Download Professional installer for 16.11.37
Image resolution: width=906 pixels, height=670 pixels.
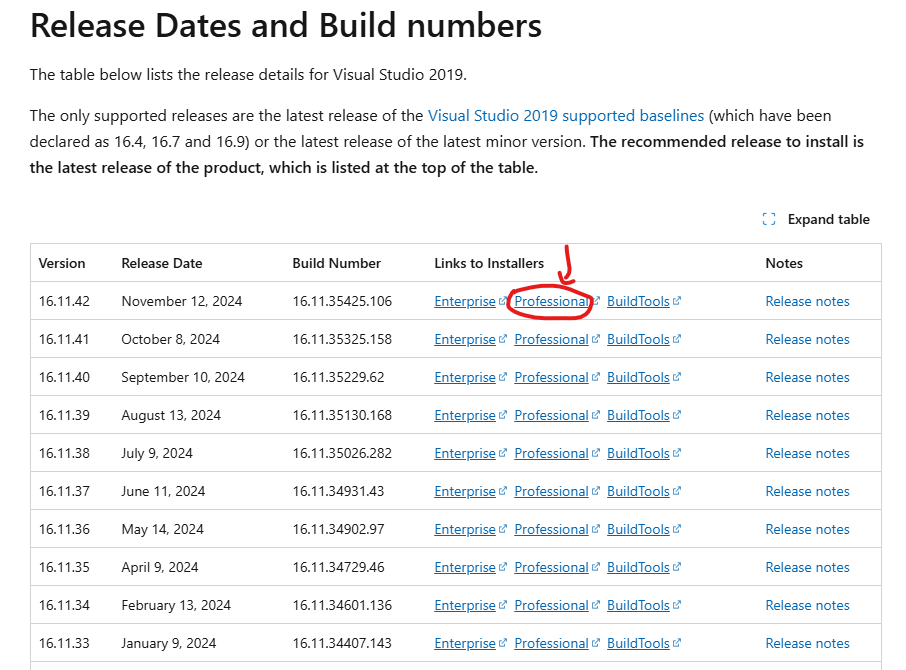[551, 492]
